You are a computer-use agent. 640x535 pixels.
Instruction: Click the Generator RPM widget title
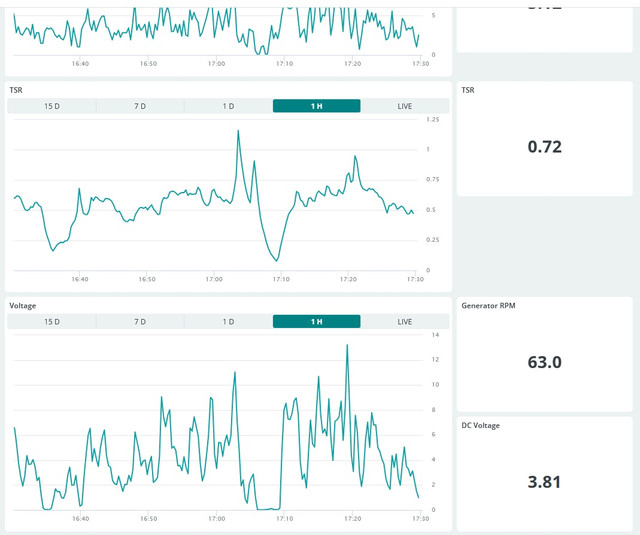point(489,306)
